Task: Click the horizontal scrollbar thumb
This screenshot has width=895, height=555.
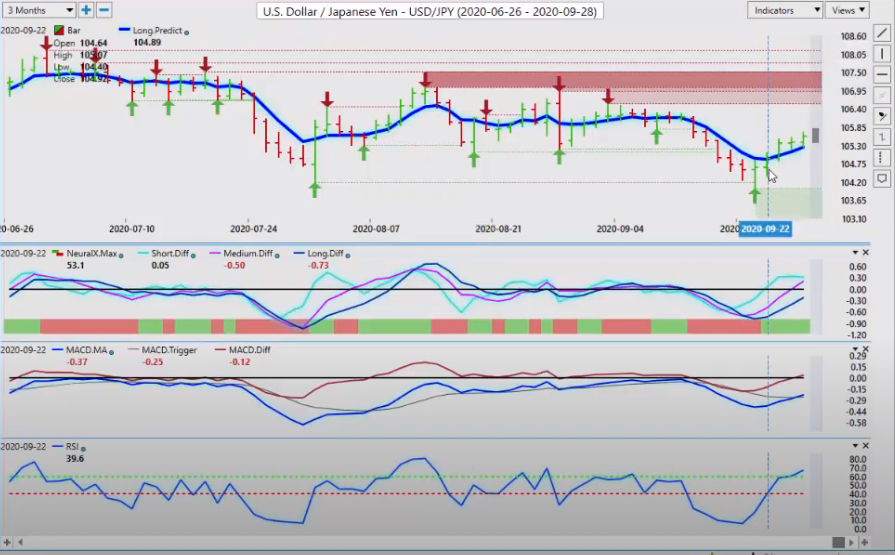Action: coord(838,542)
